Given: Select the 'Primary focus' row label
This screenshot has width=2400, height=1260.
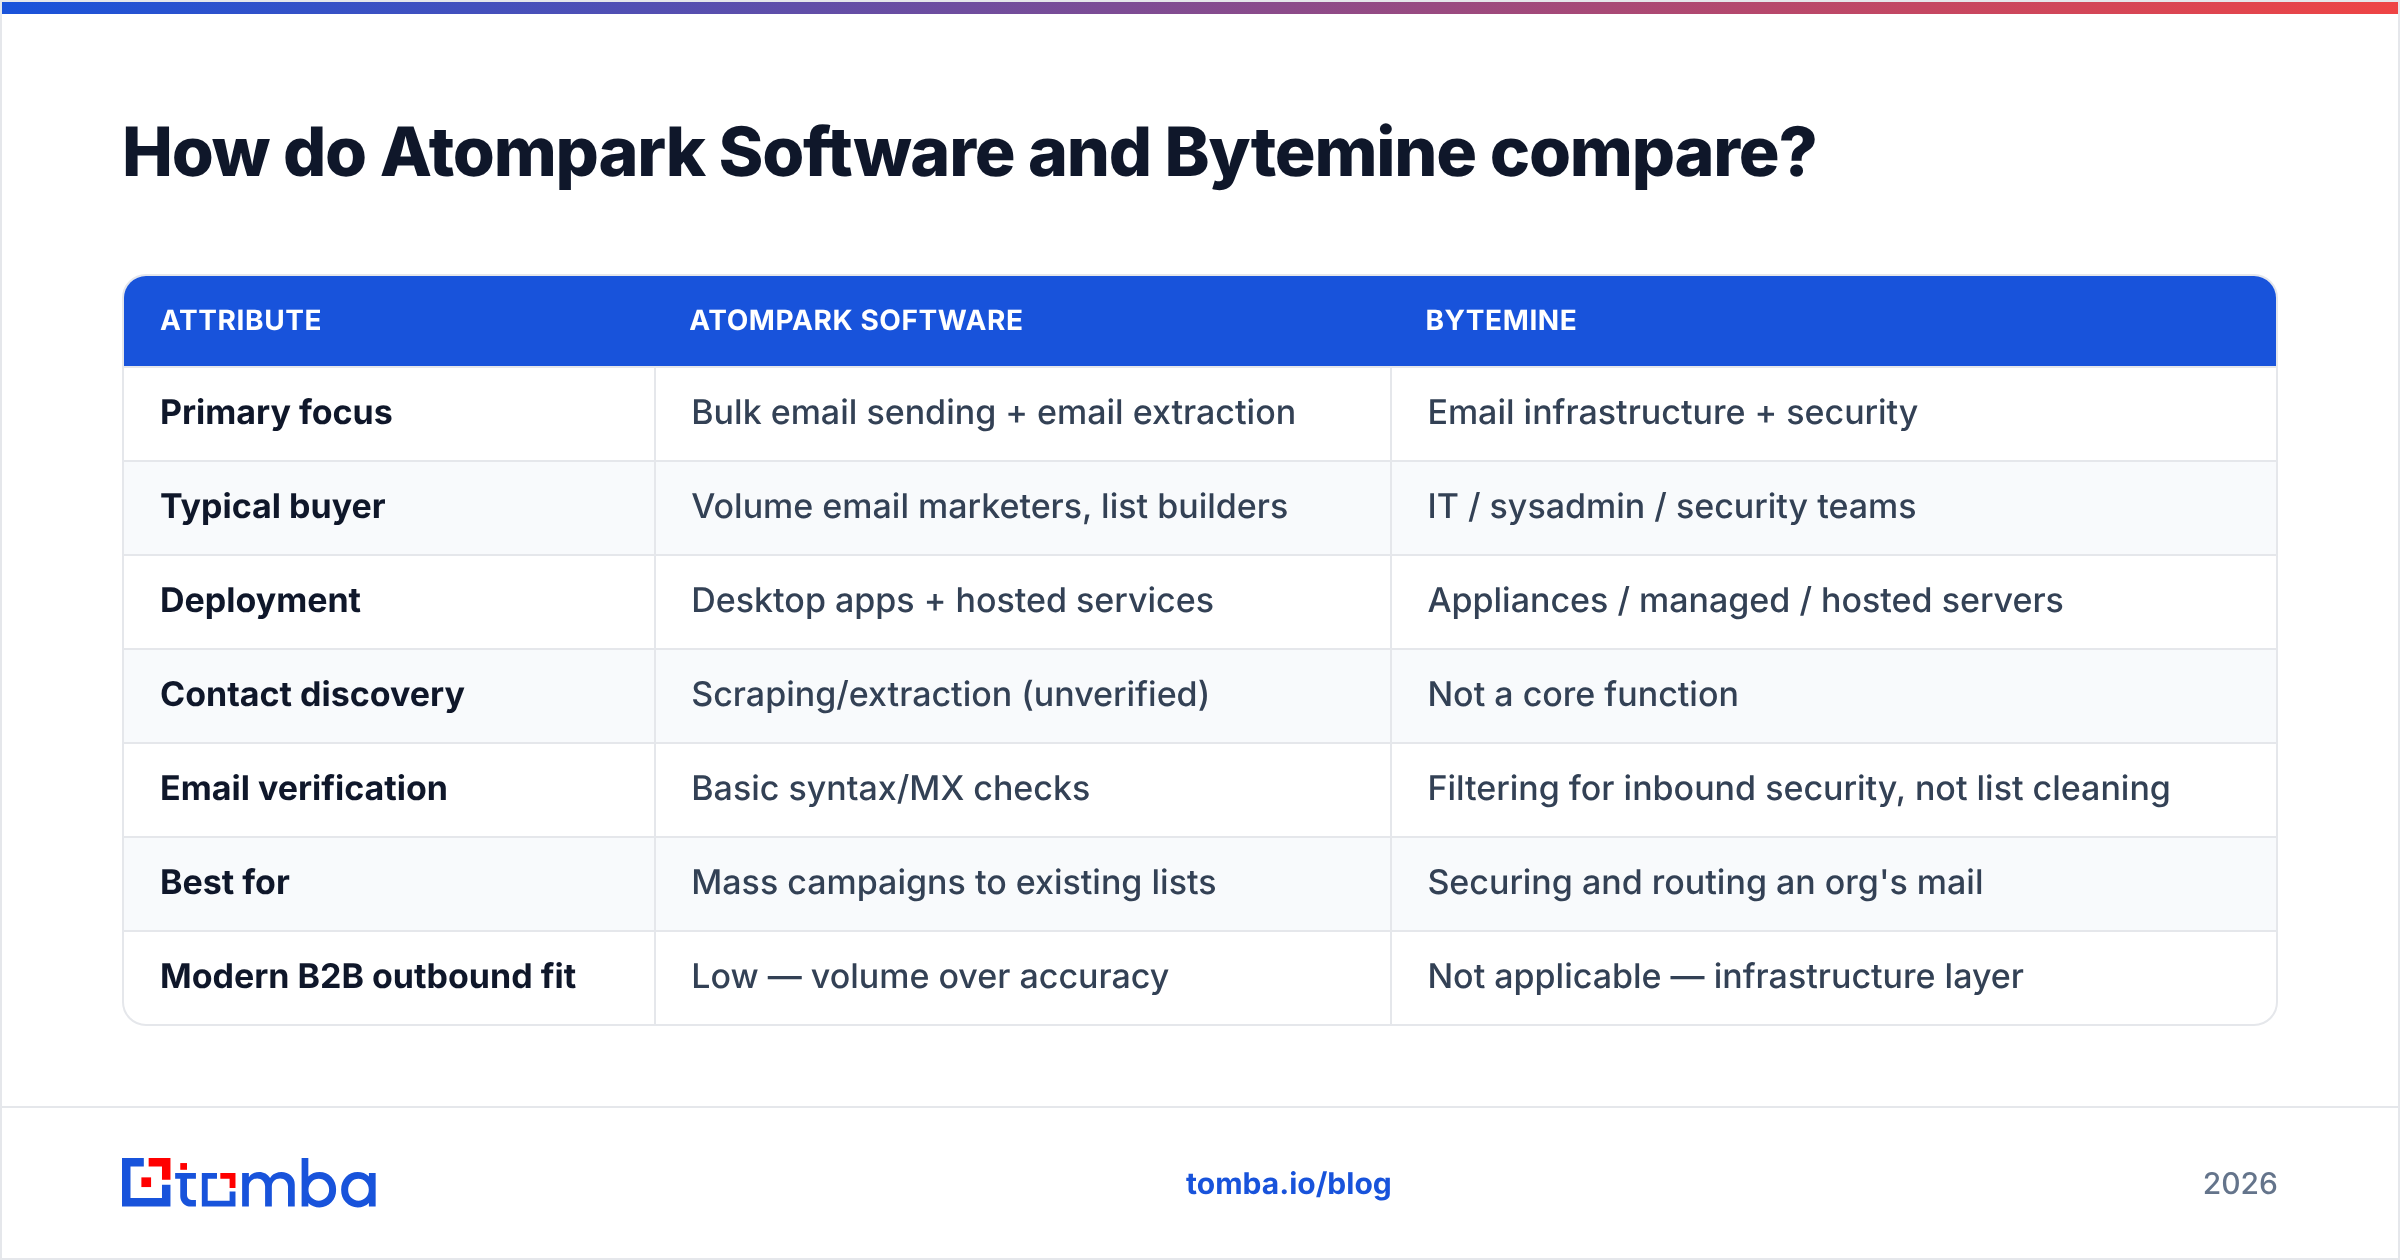Looking at the screenshot, I should point(276,412).
